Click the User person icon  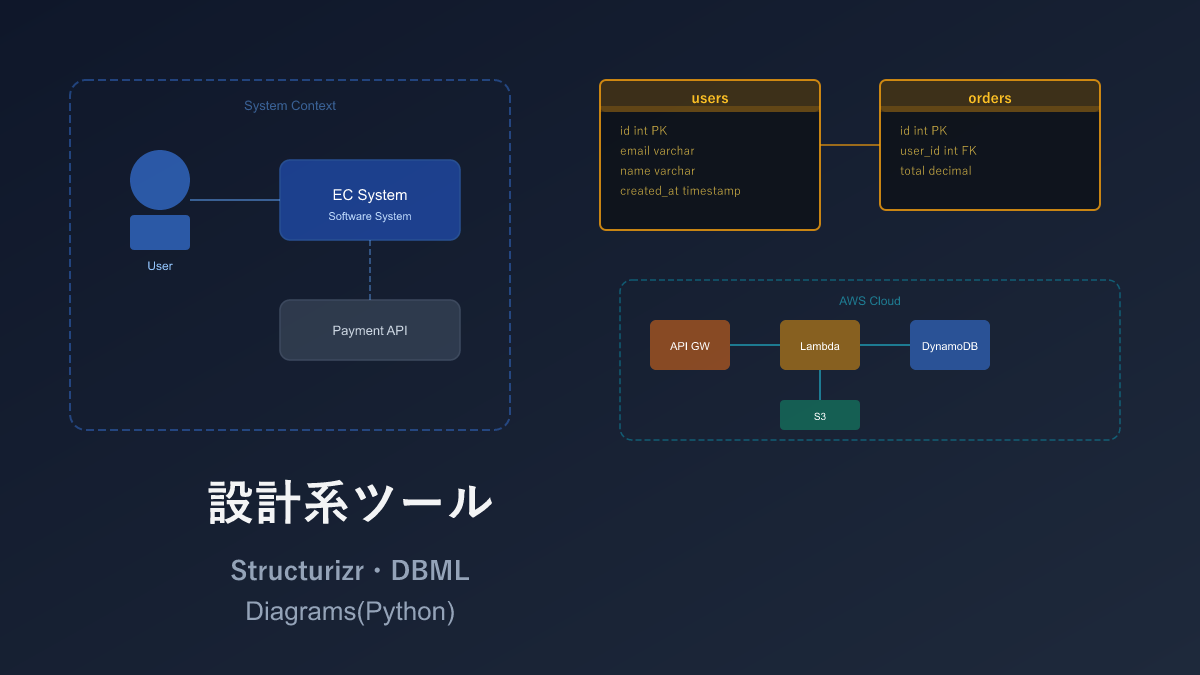(160, 200)
